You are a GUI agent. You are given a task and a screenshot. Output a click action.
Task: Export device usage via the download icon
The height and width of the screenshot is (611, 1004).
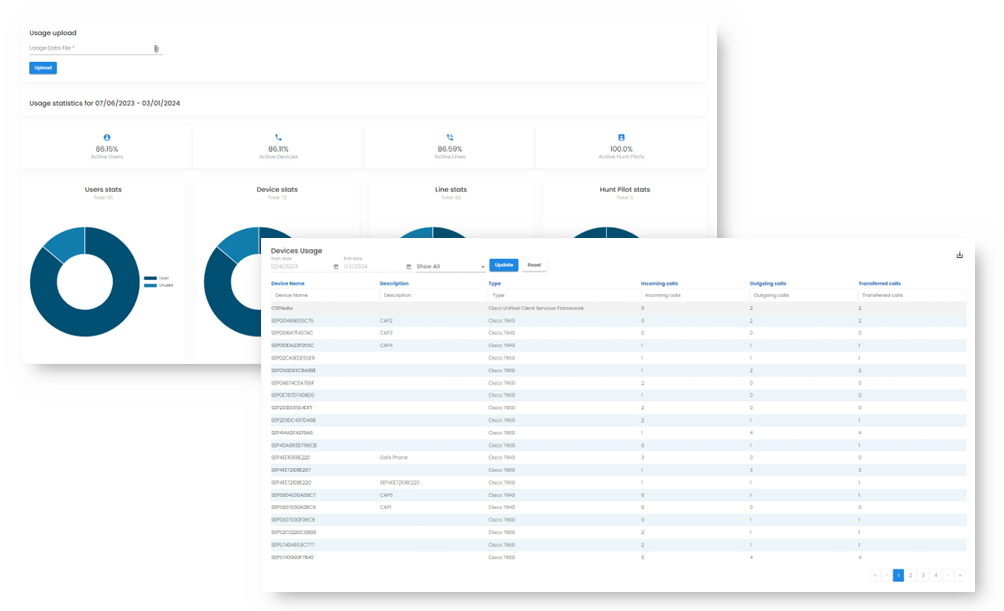pyautogui.click(x=960, y=255)
